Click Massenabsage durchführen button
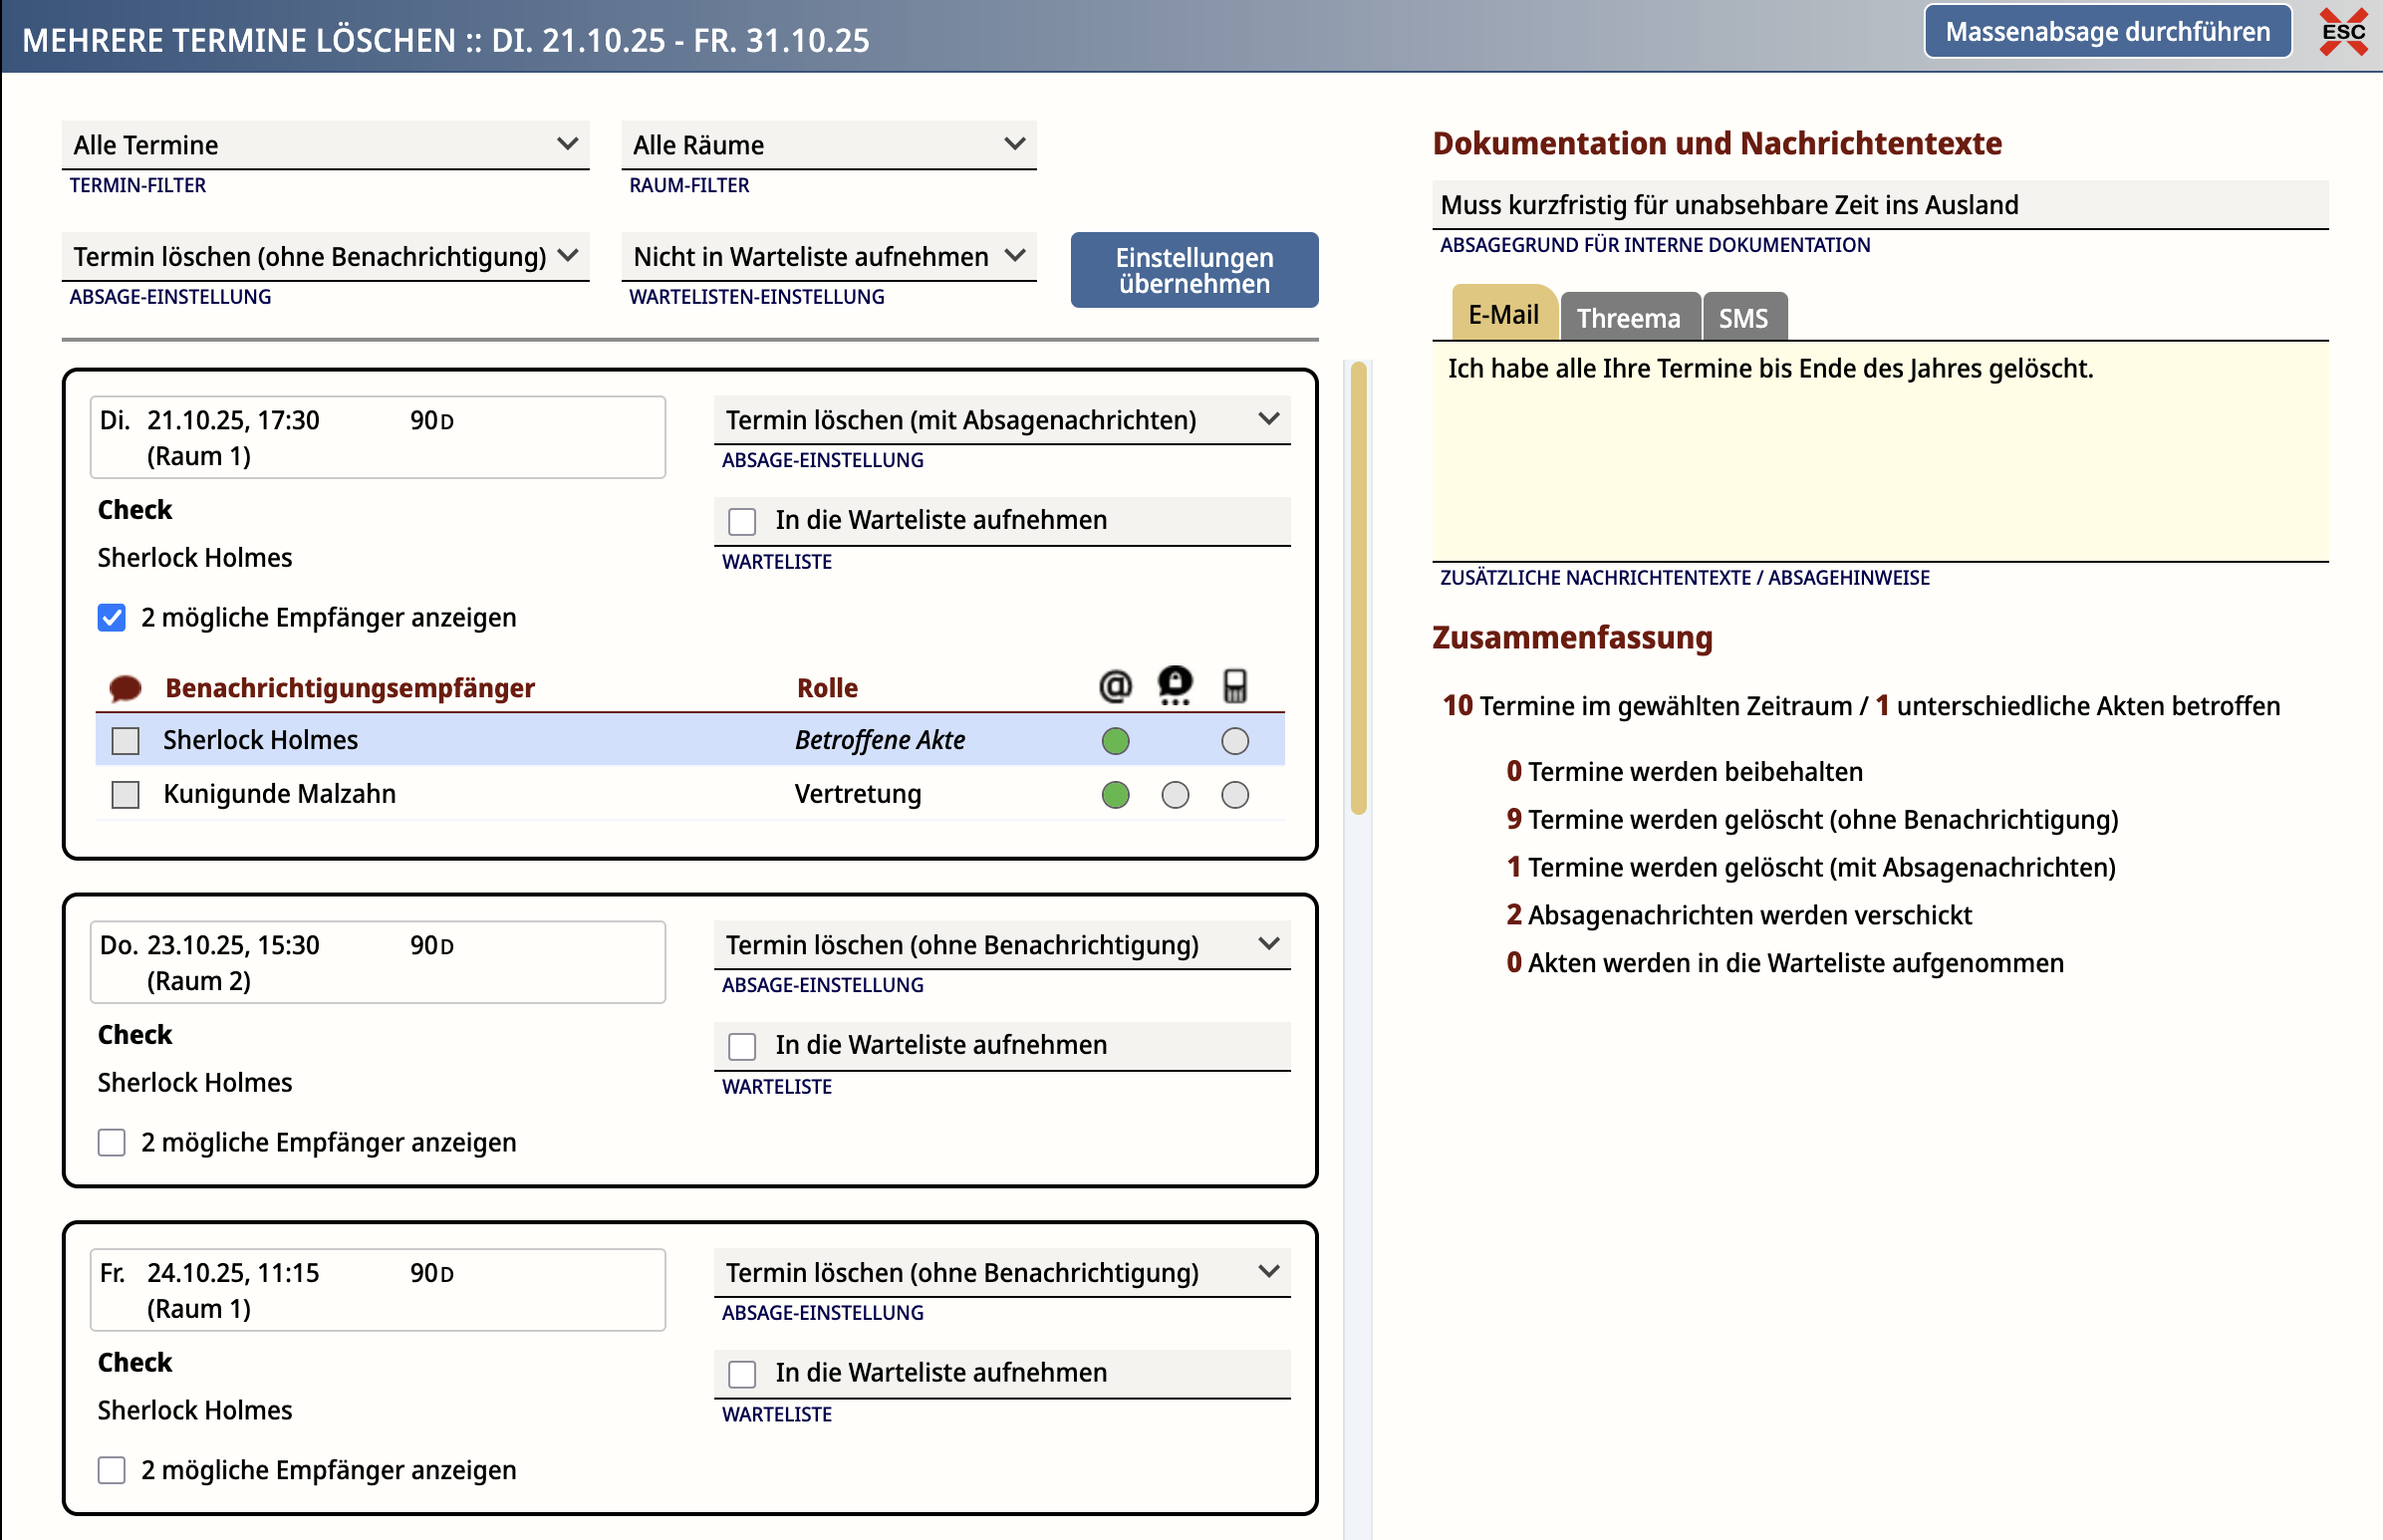Screen dimensions: 2383x1540 (x=2107, y=32)
